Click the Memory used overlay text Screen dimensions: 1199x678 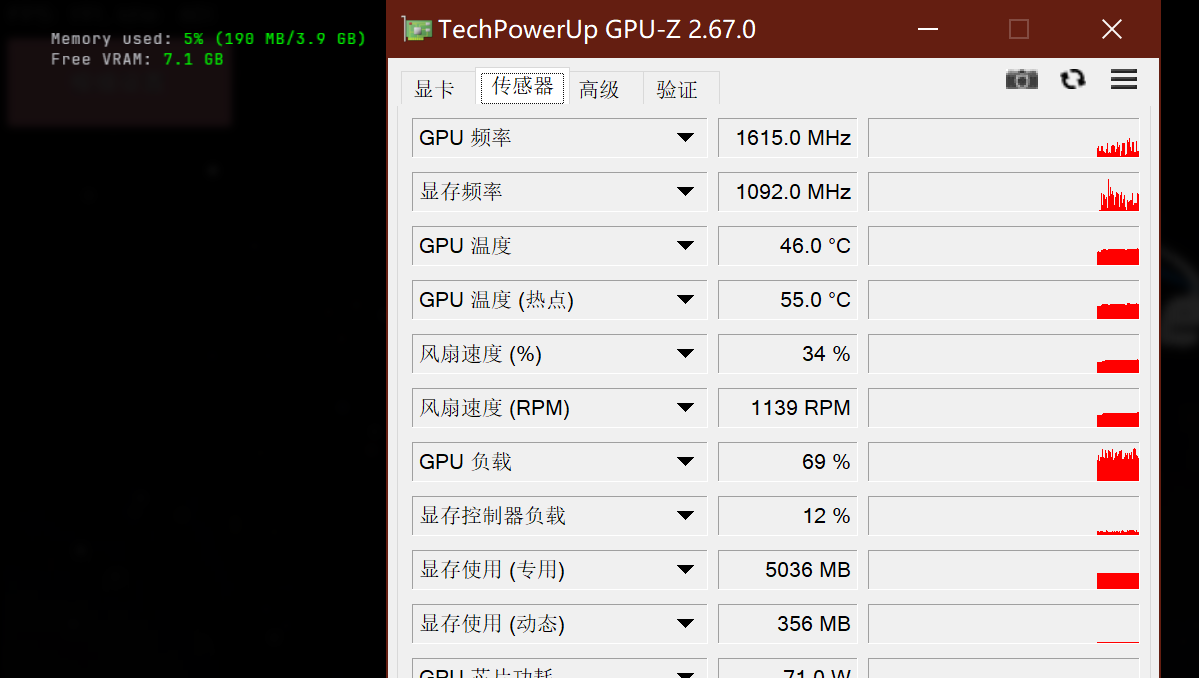(208, 38)
